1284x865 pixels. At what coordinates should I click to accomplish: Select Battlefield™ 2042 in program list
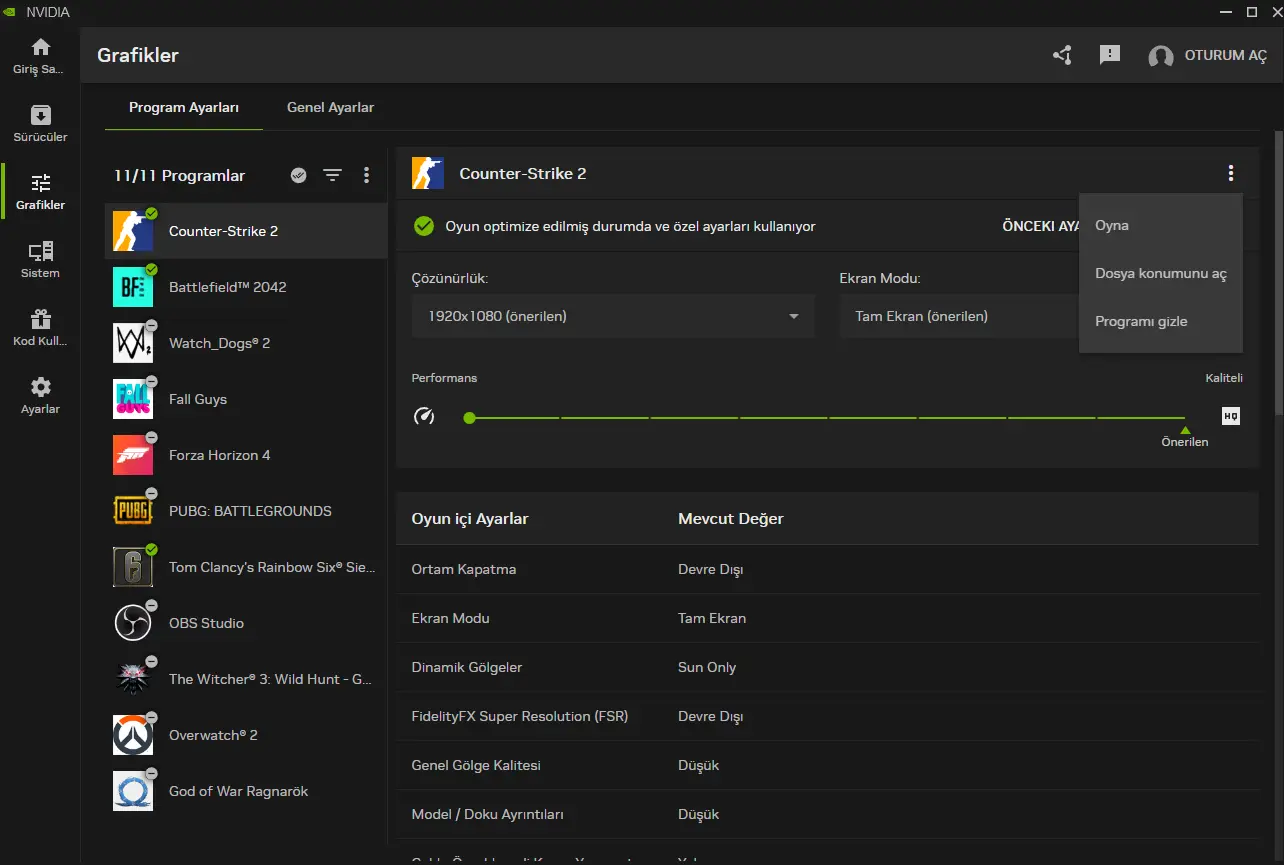[x=246, y=287]
